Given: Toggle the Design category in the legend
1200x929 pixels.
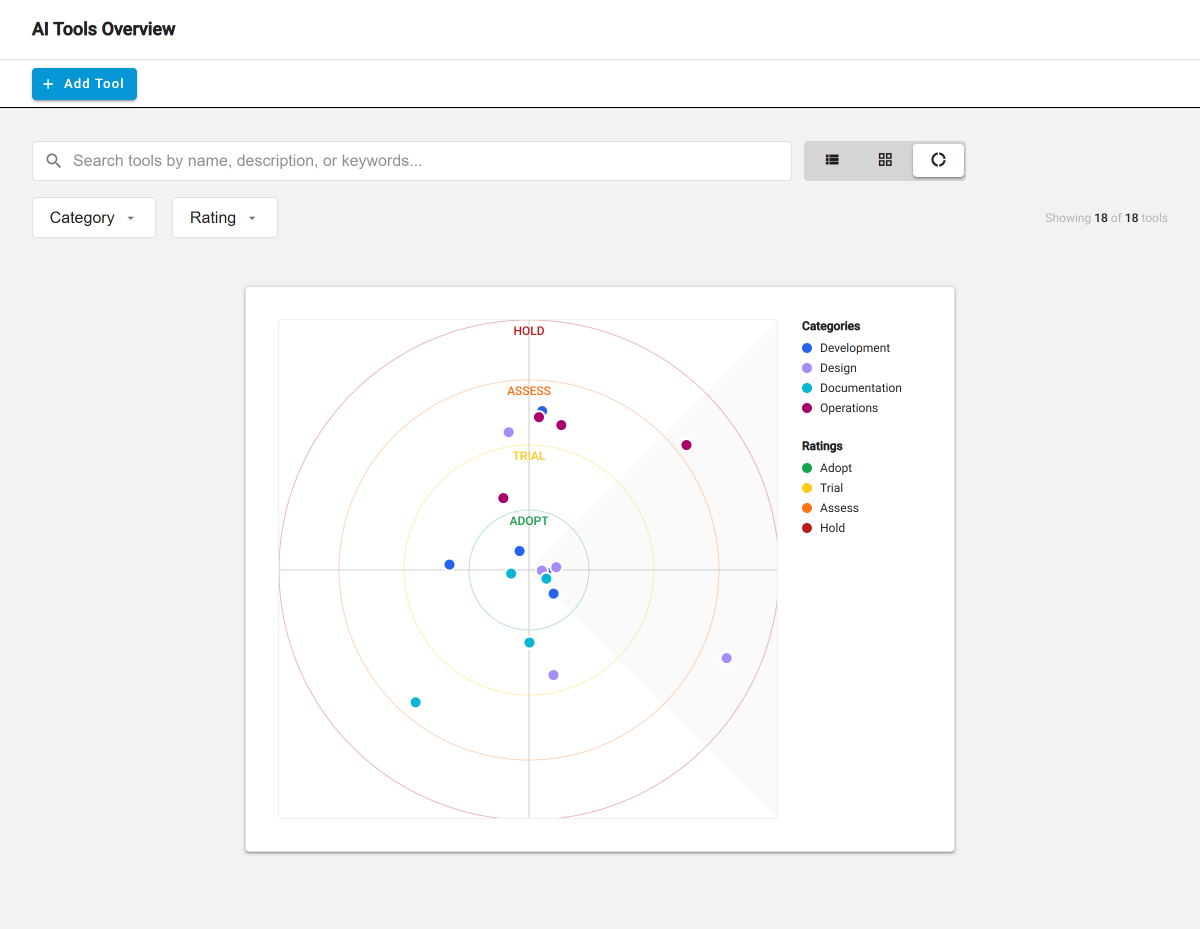Looking at the screenshot, I should pyautogui.click(x=806, y=368).
